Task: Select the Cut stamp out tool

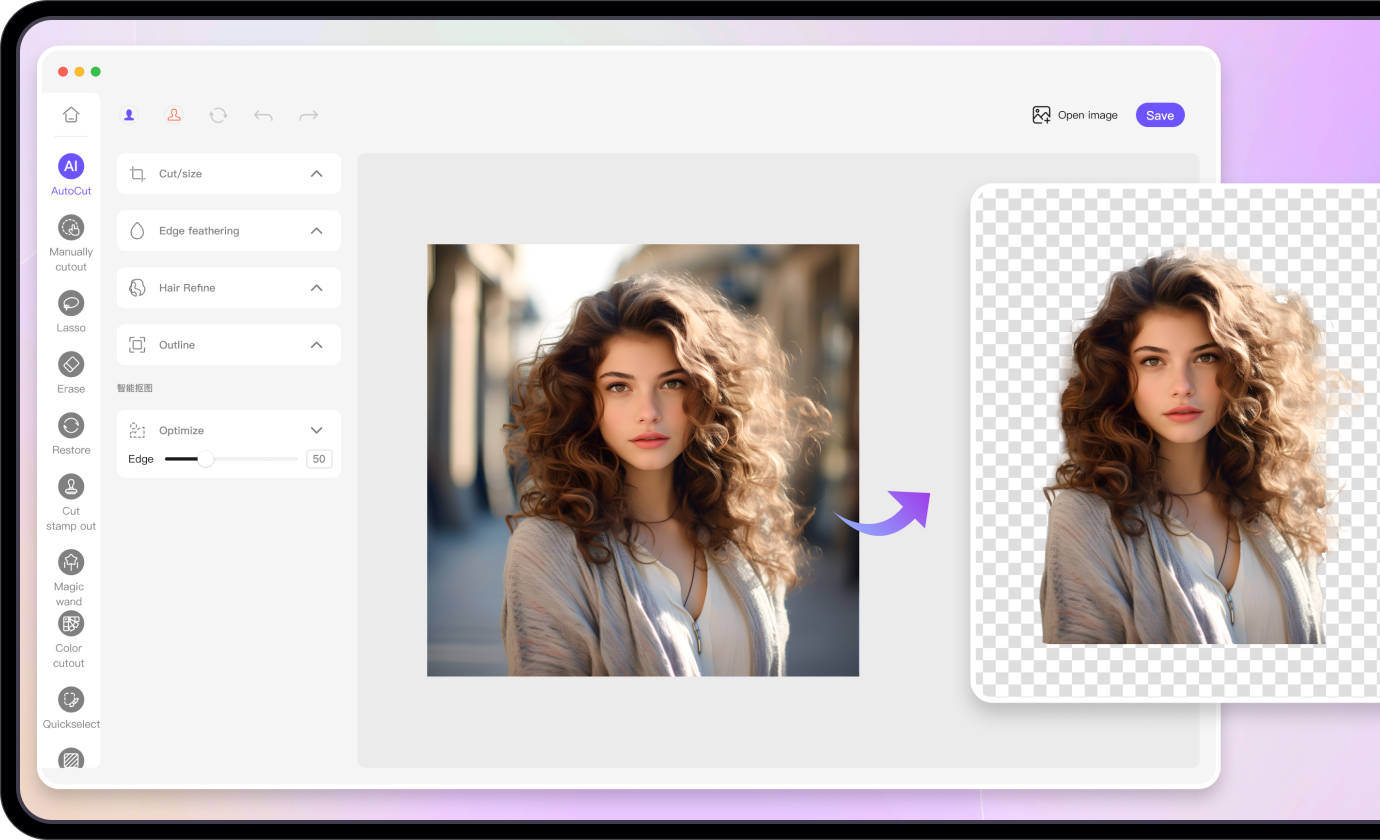Action: 71,487
